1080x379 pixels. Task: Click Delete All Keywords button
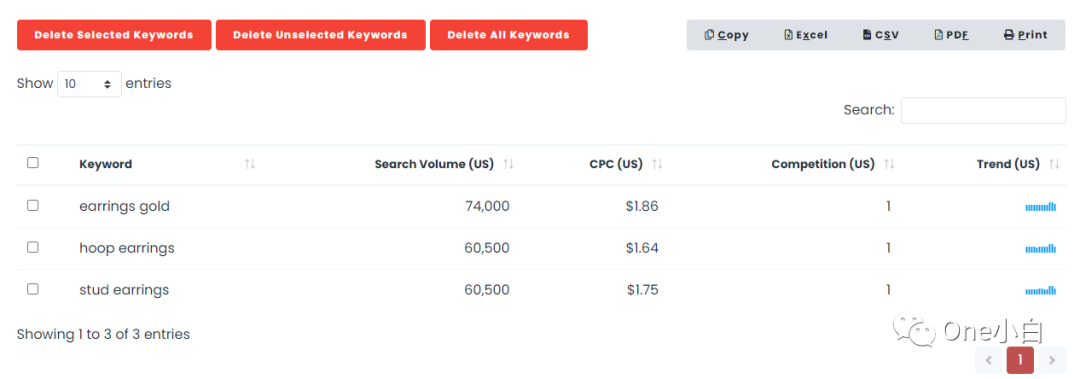508,35
